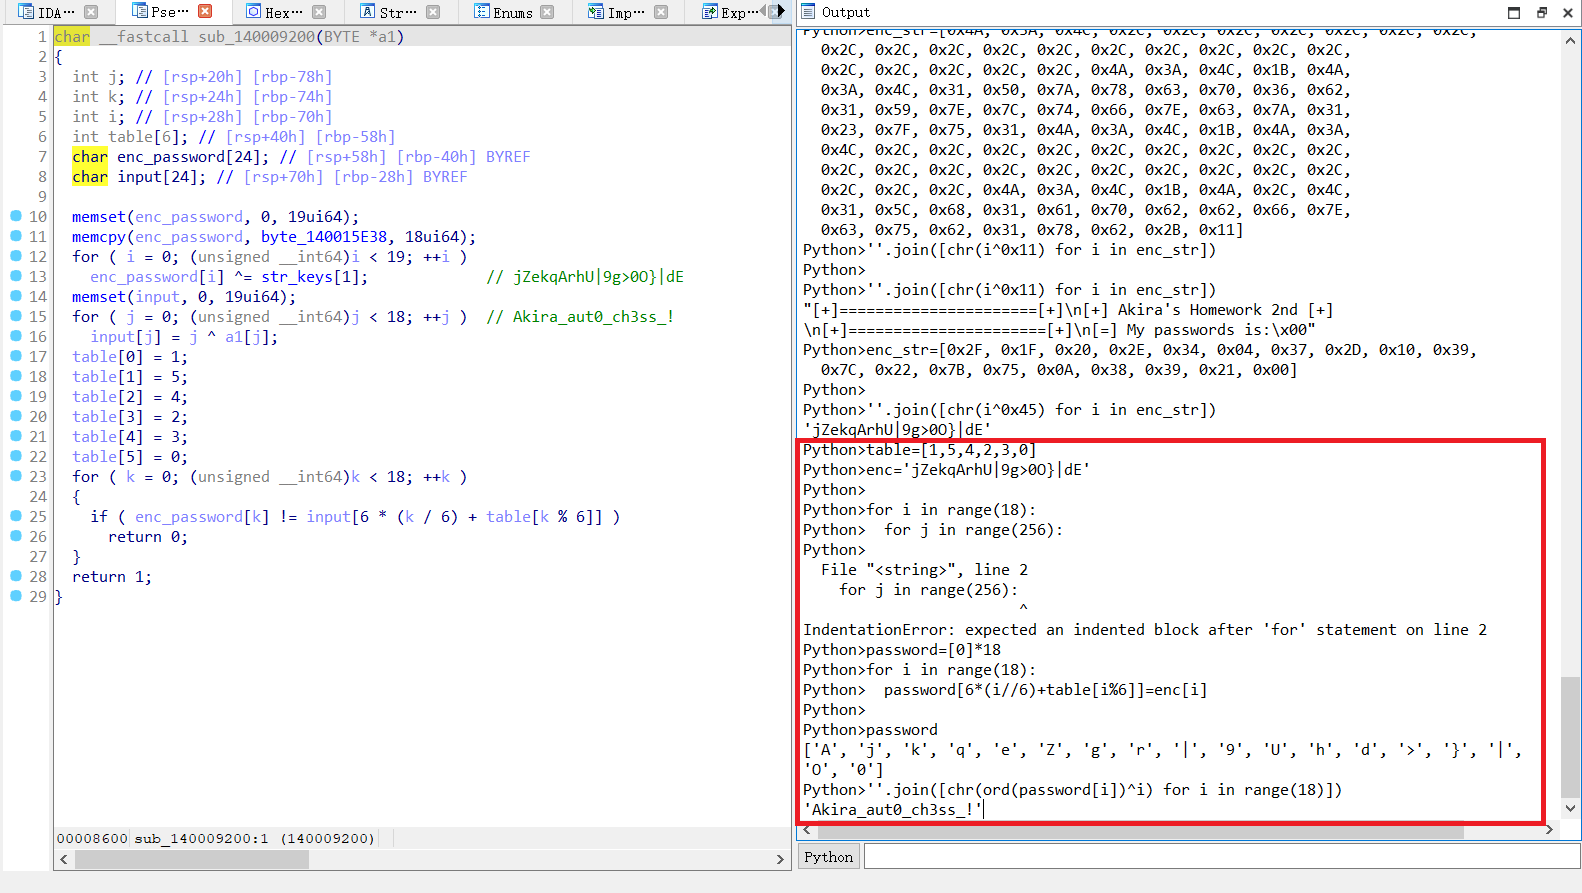Viewport: 1582px width, 893px height.
Task: Click the Enums tab list icon
Action: pyautogui.click(x=482, y=12)
